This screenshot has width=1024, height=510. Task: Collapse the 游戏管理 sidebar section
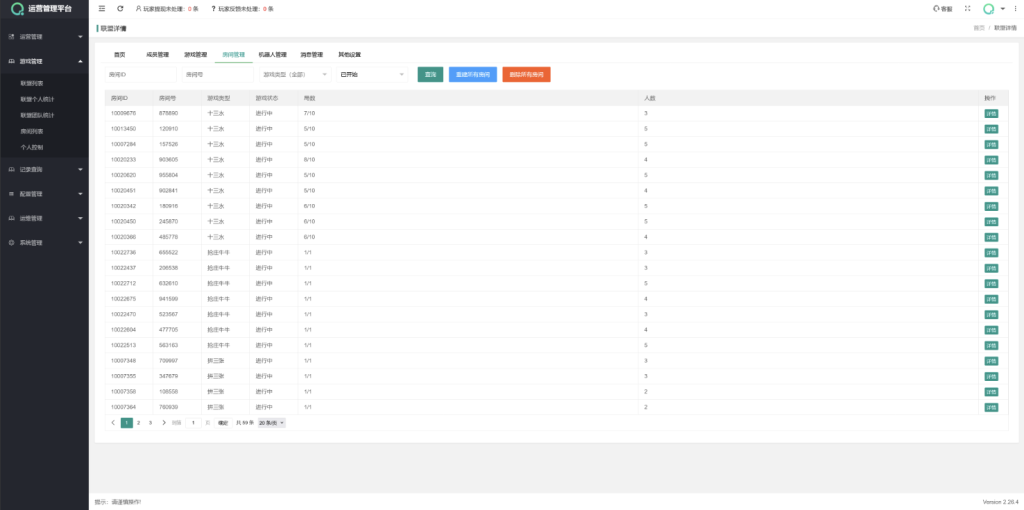pos(44,61)
